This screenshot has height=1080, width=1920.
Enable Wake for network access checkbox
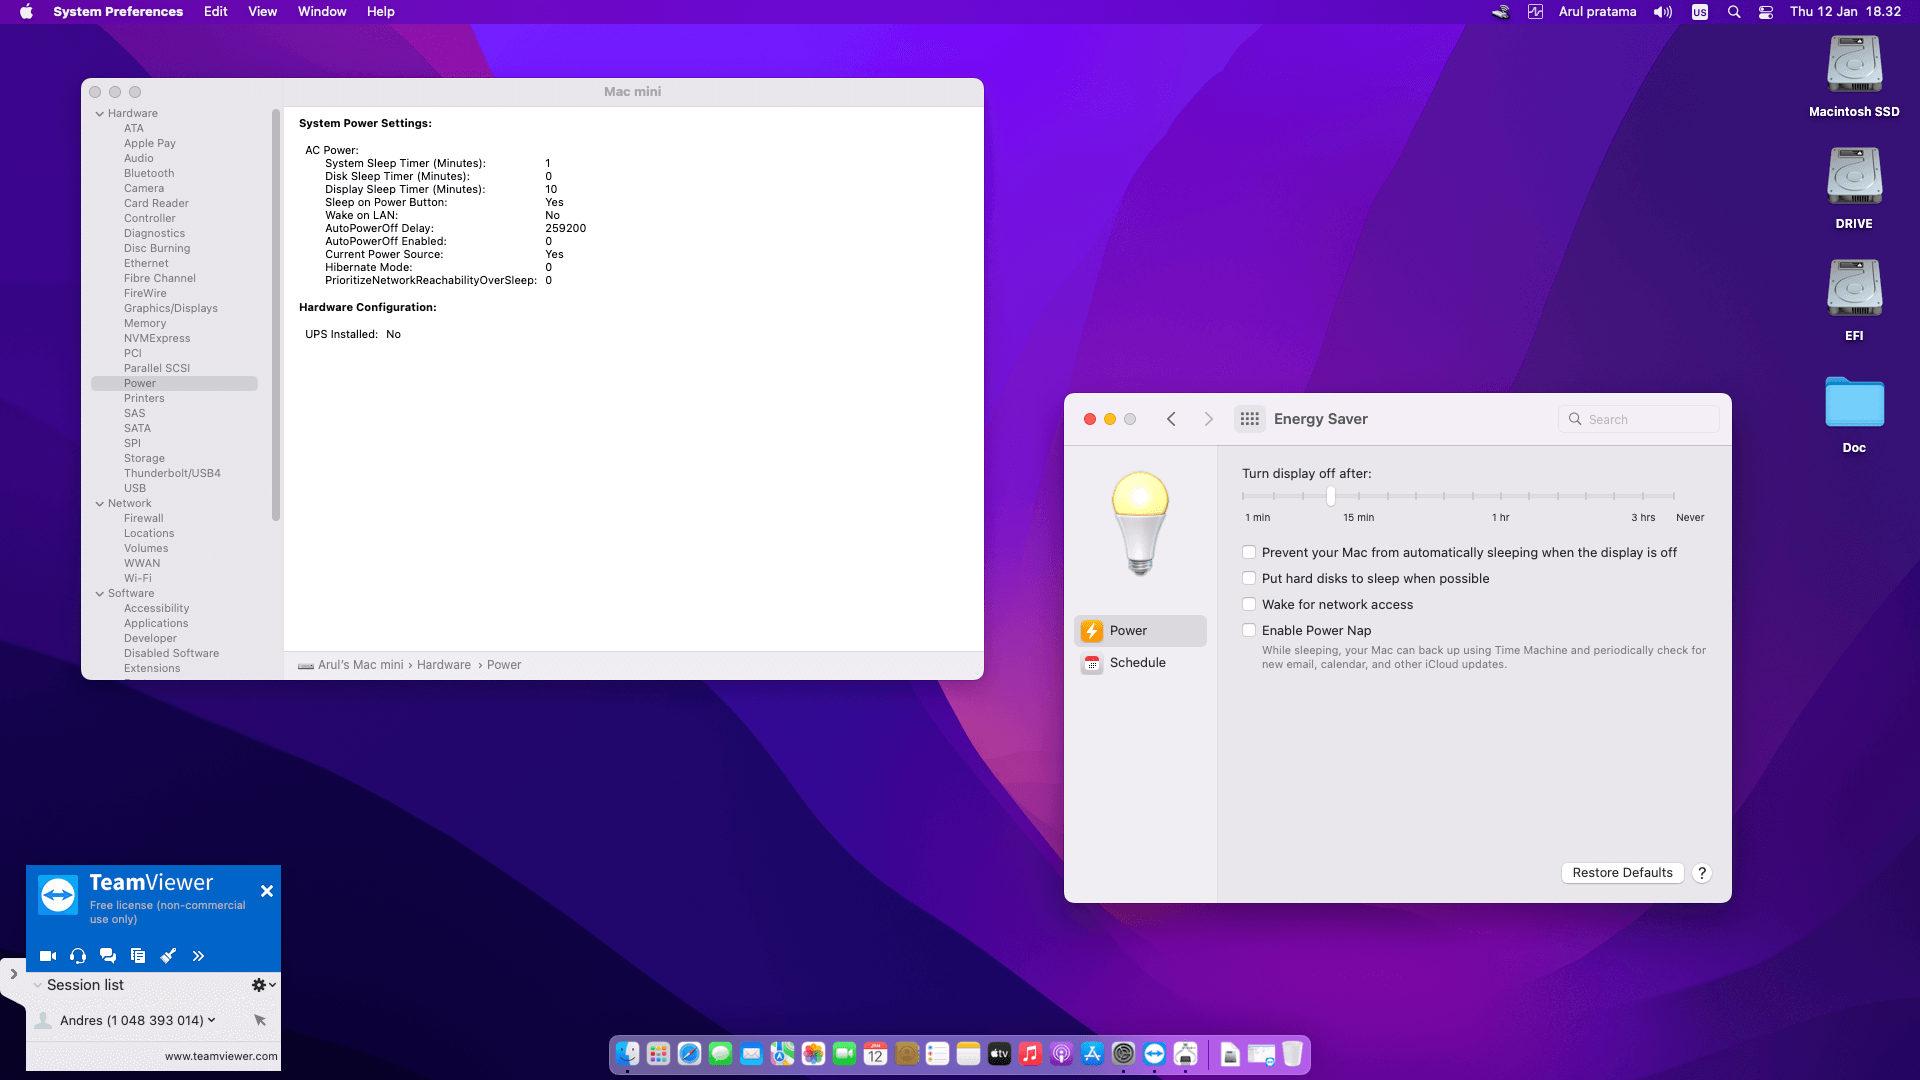coord(1249,604)
